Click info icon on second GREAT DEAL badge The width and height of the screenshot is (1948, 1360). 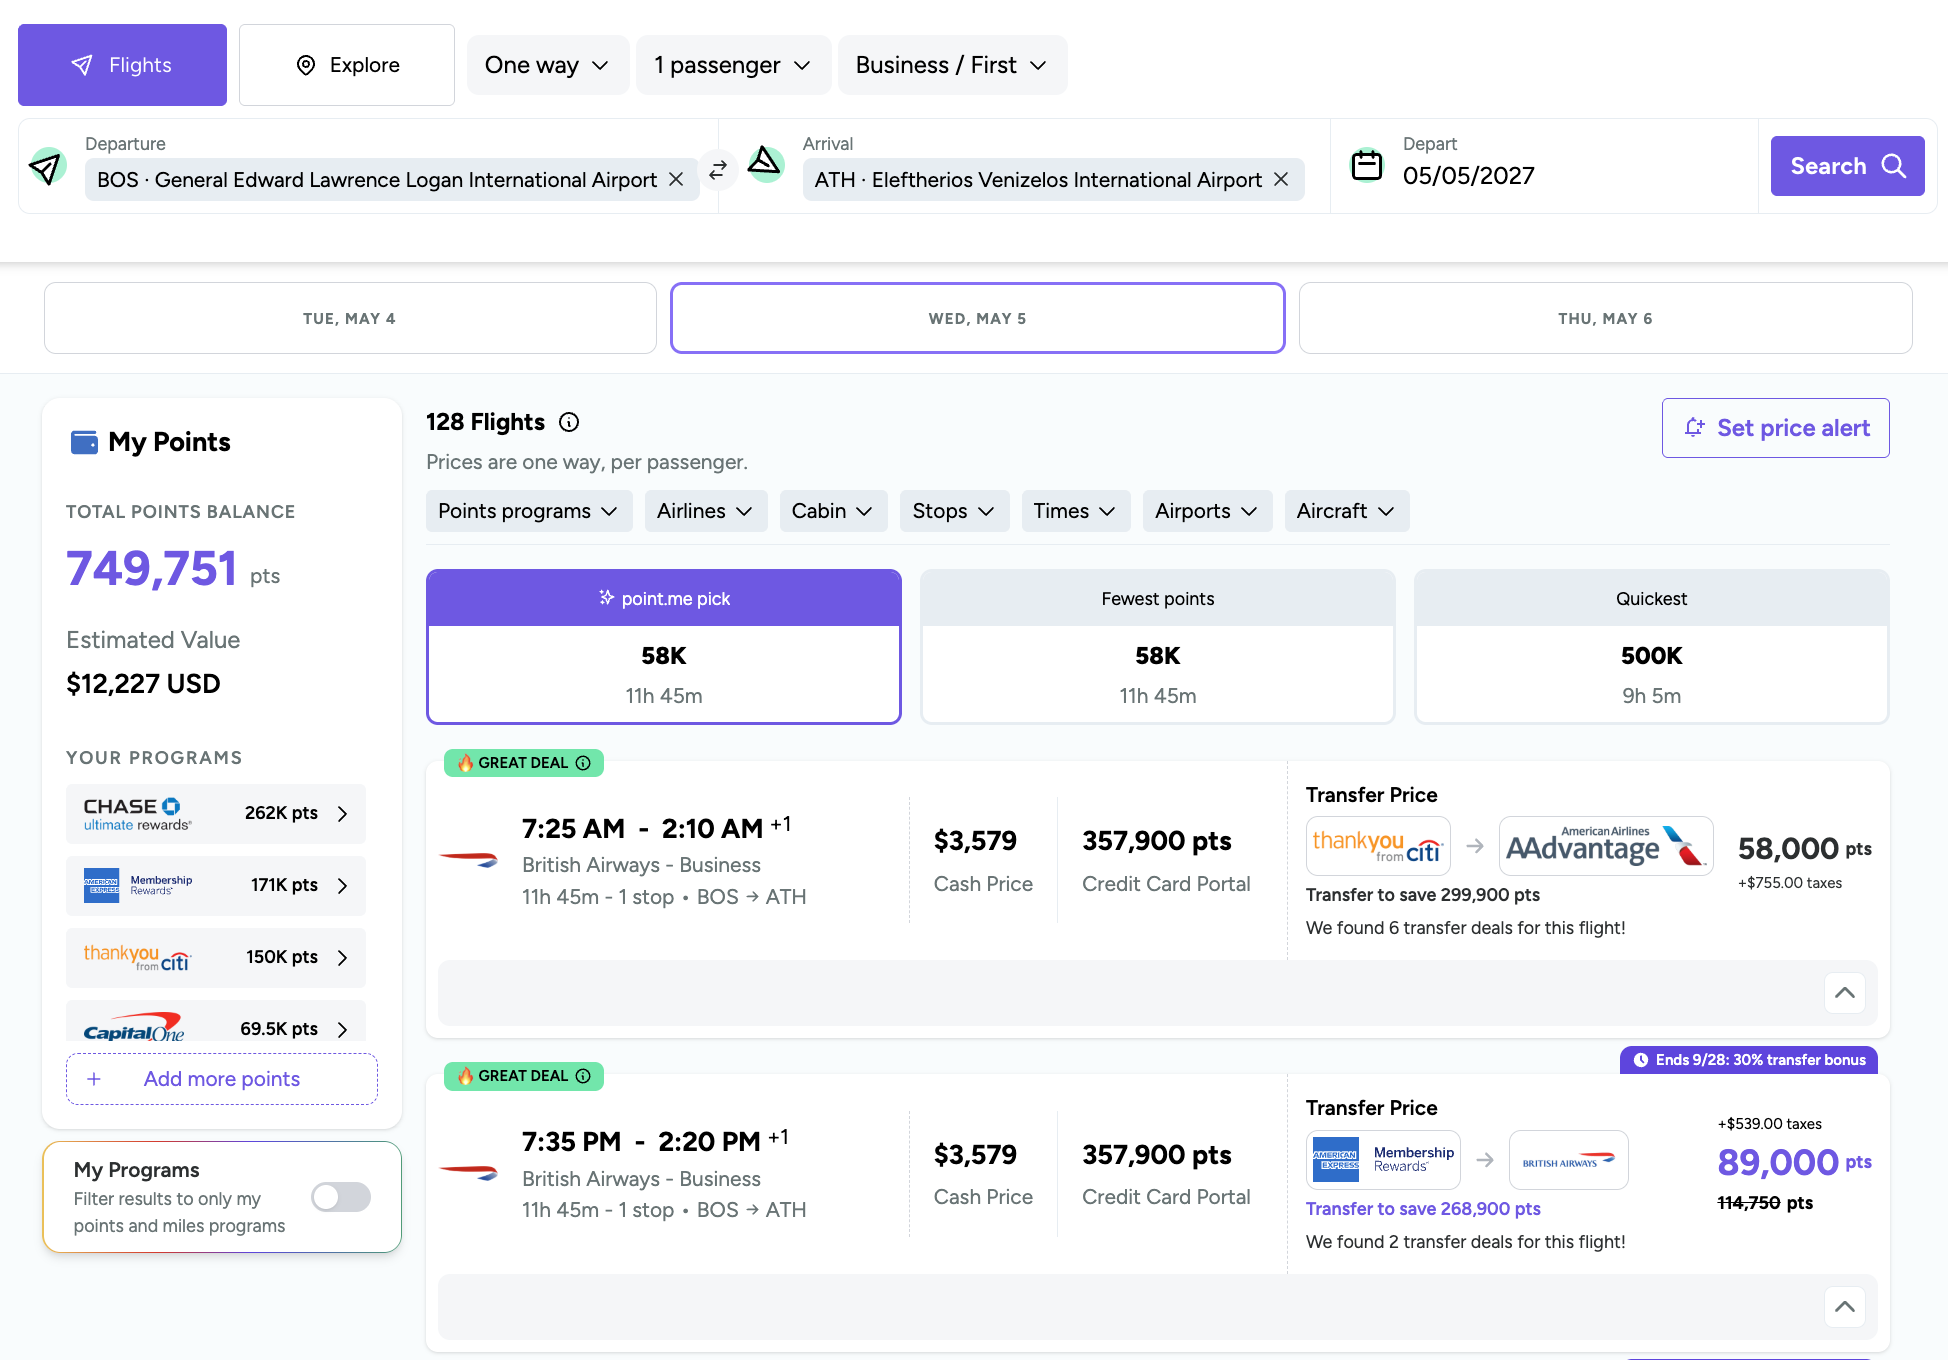pyautogui.click(x=584, y=1076)
